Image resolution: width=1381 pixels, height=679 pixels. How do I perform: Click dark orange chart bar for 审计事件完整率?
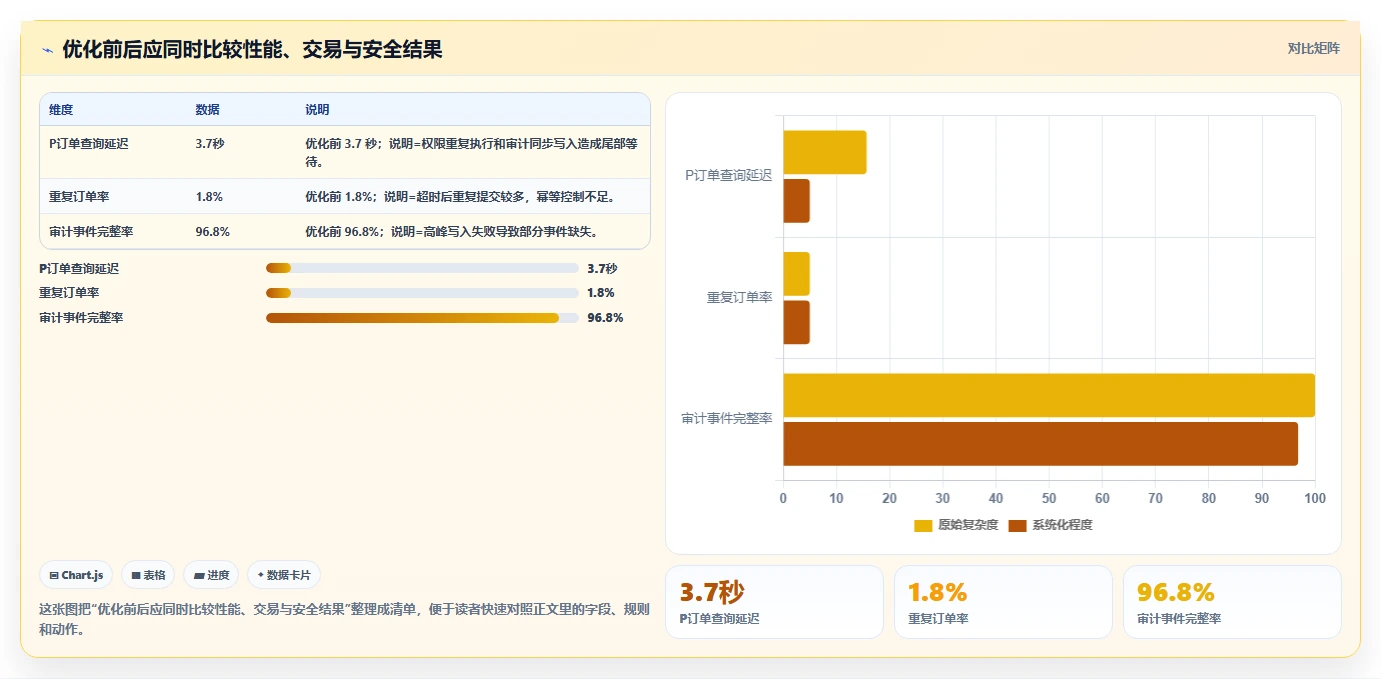1040,444
